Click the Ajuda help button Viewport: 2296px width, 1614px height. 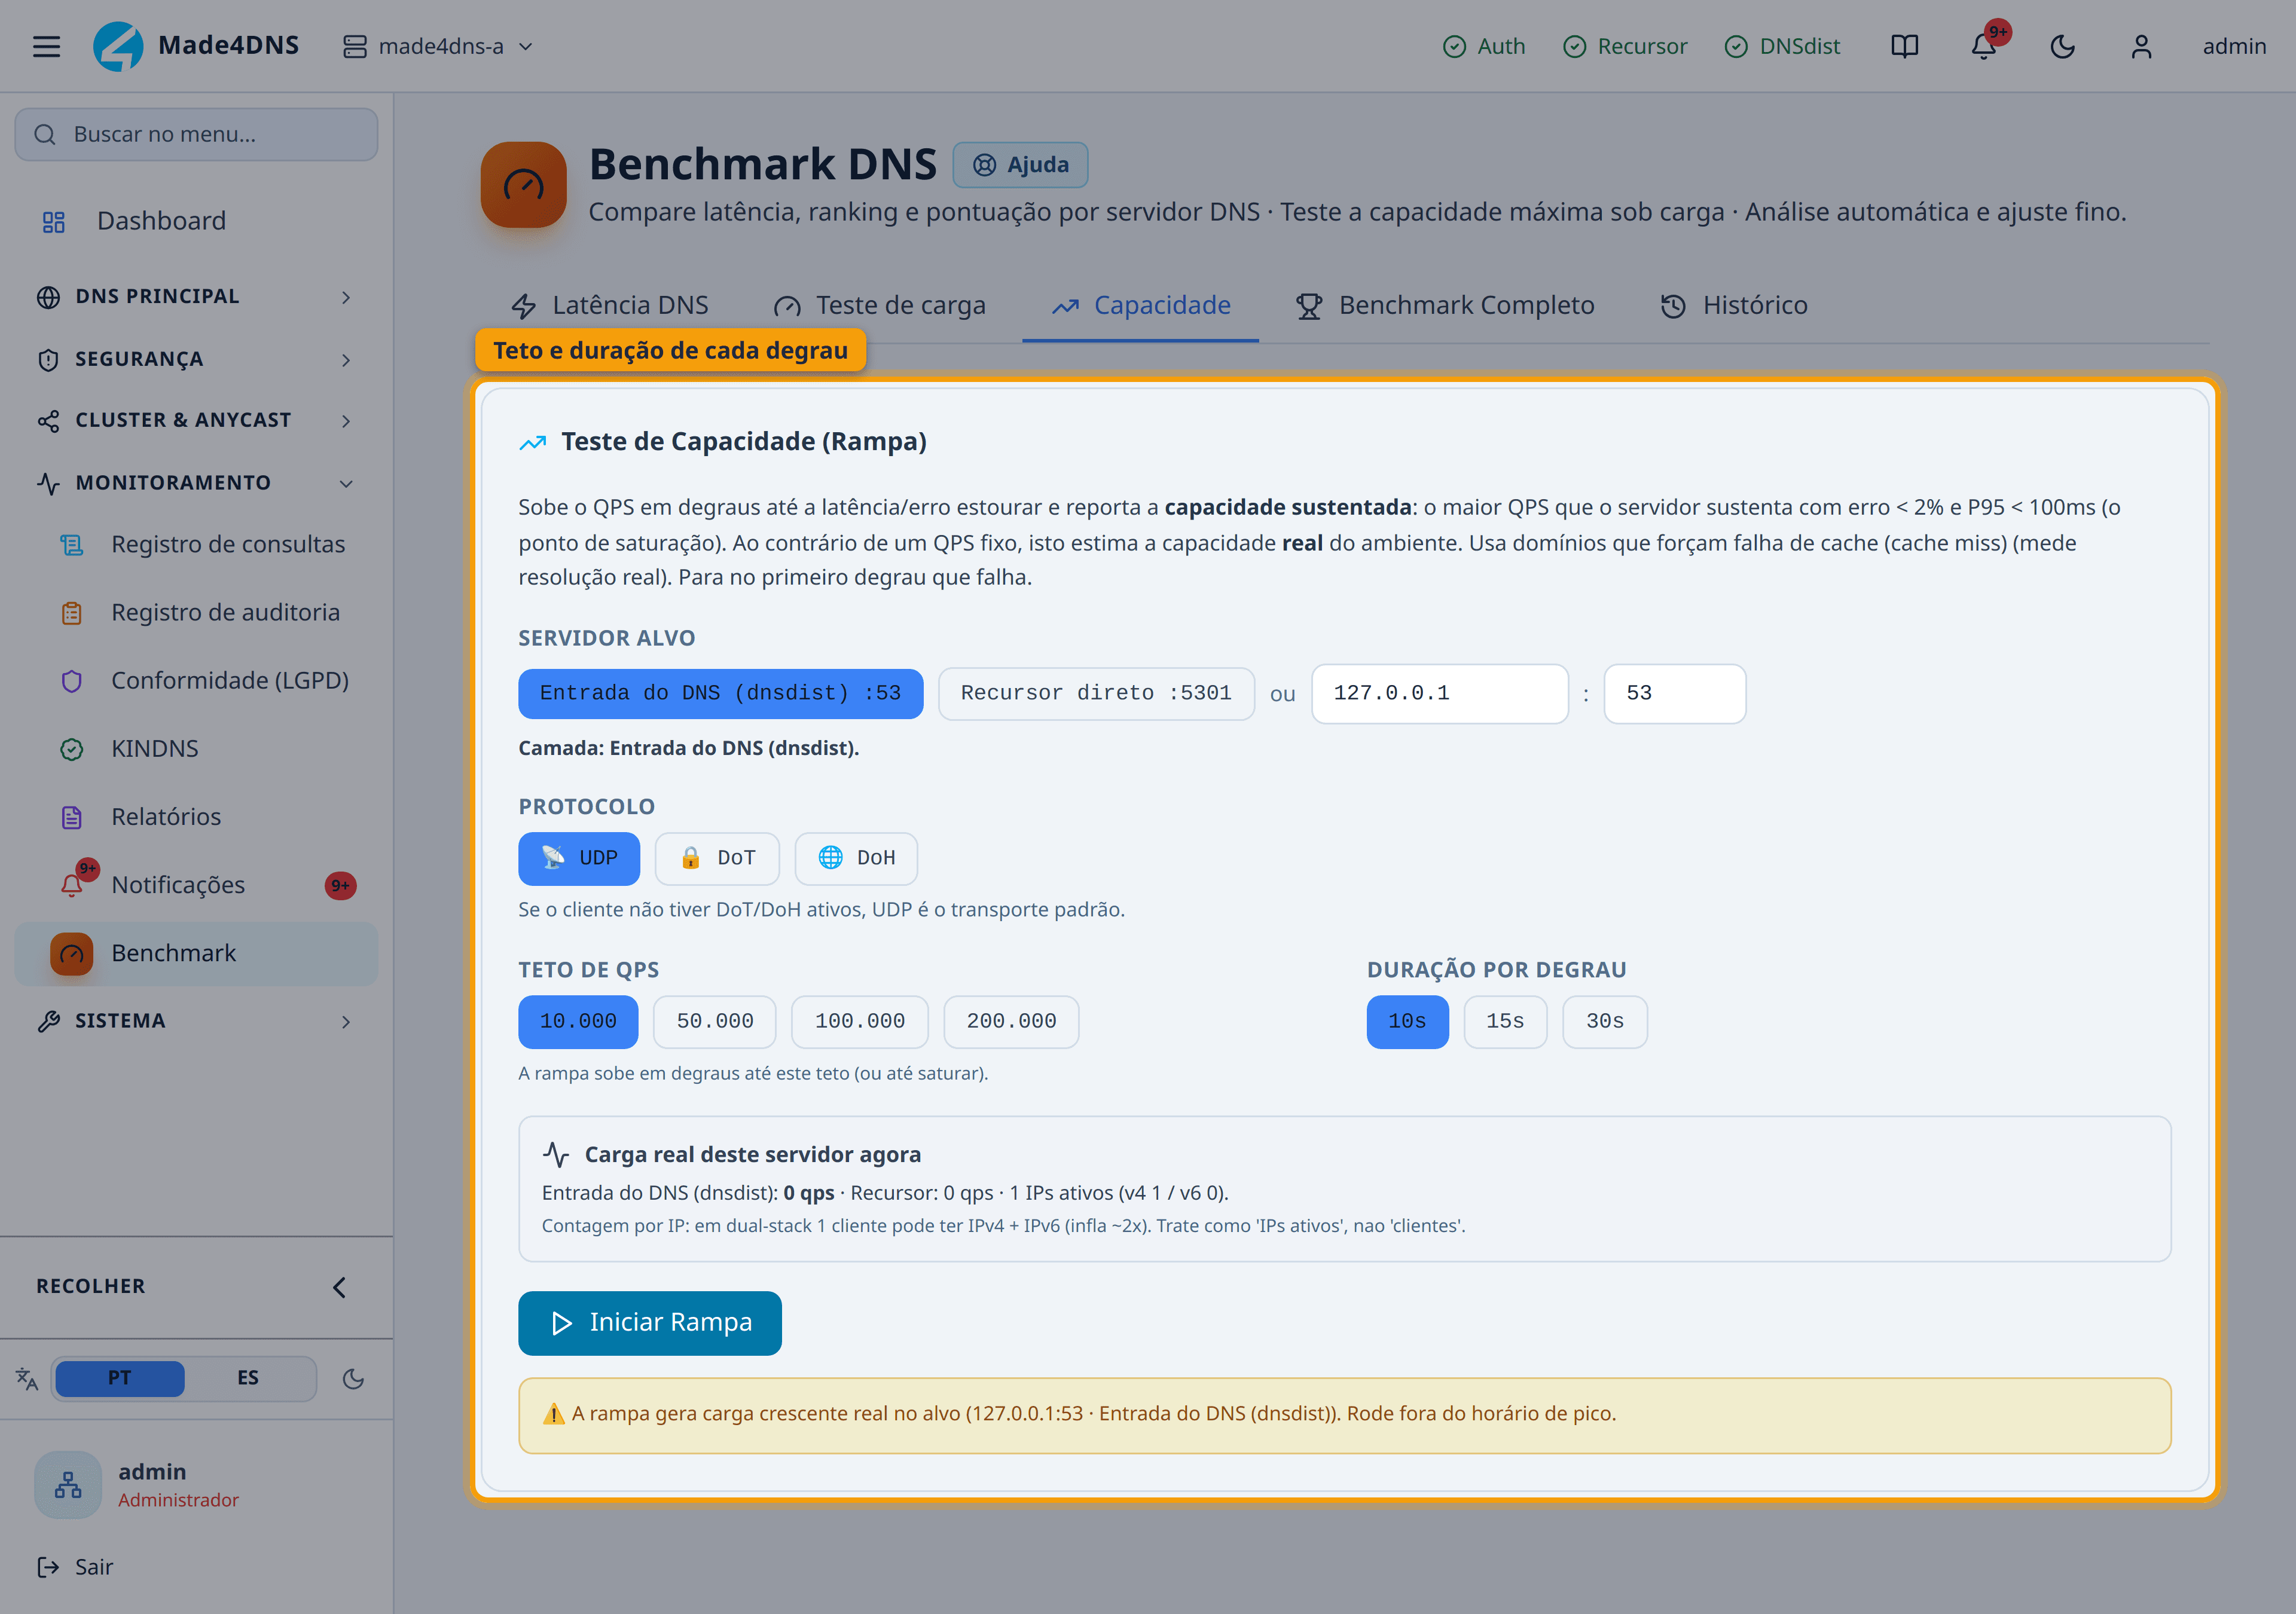(x=1020, y=165)
